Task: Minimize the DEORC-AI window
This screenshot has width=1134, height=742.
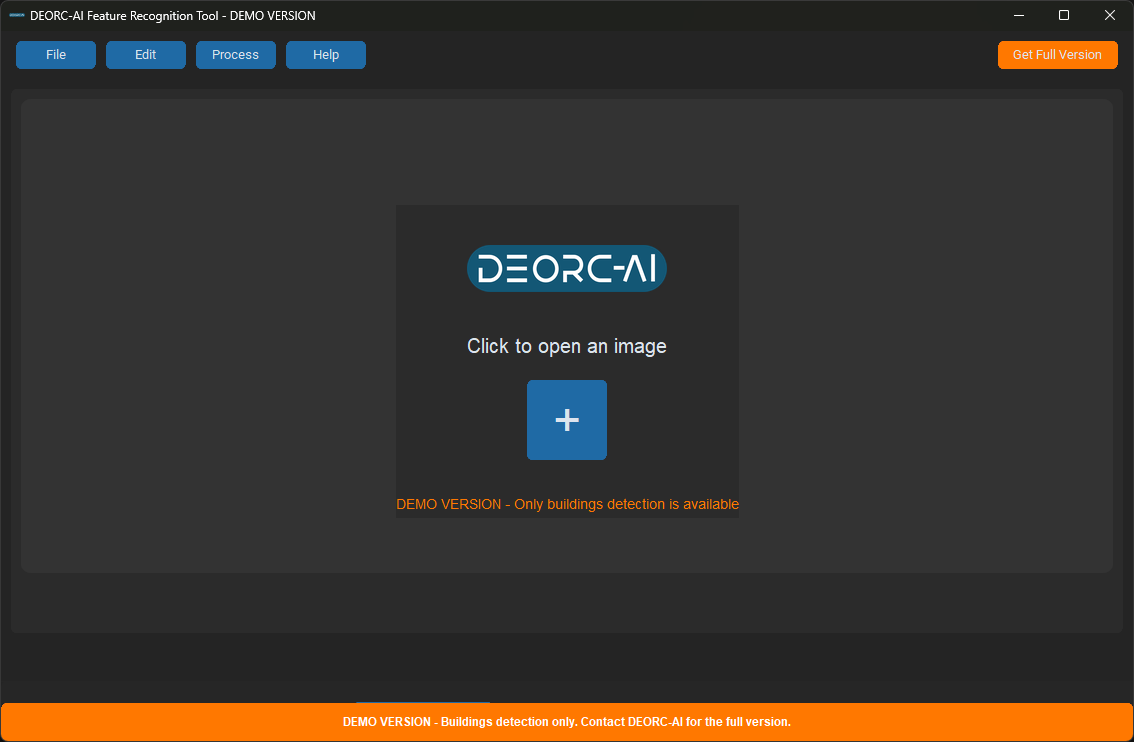Action: coord(1019,15)
